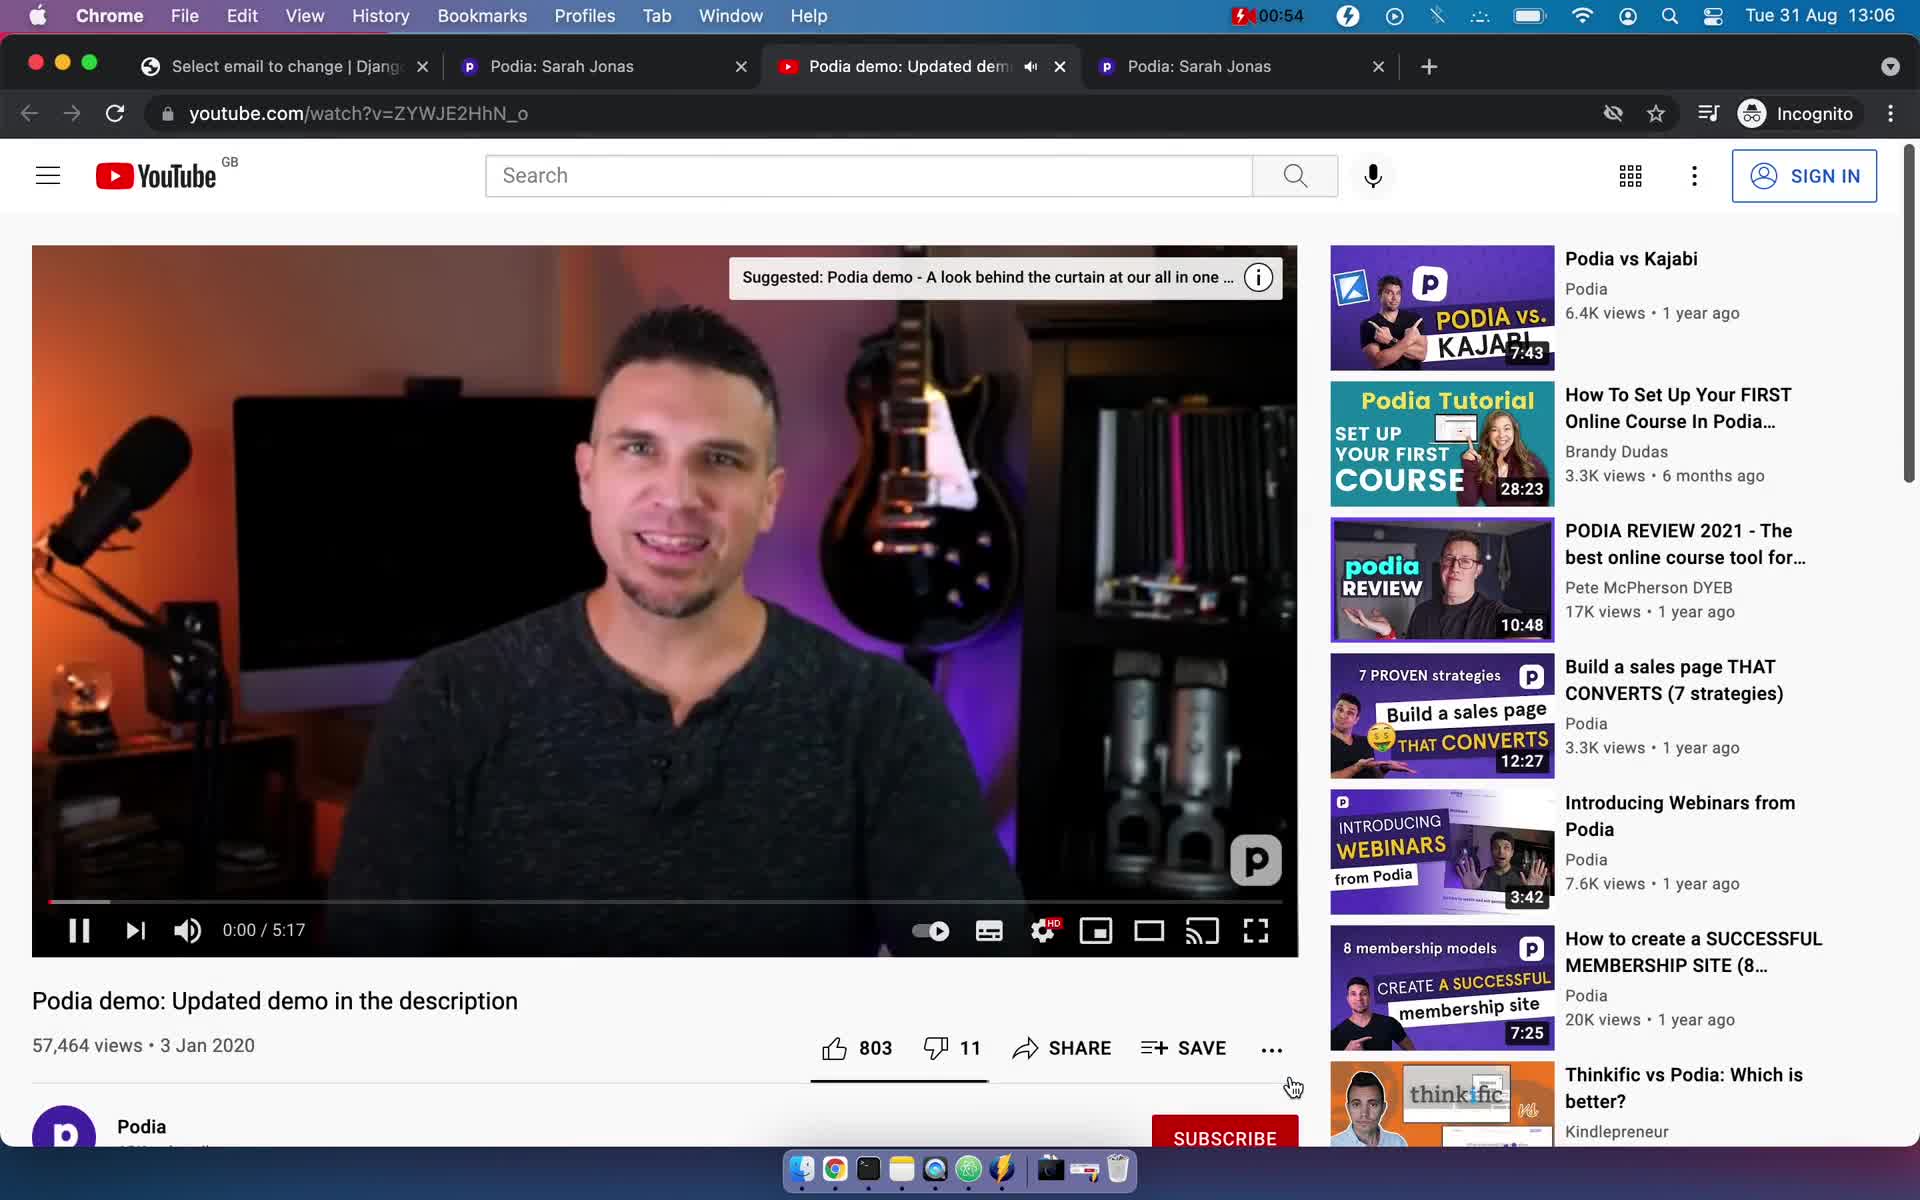The width and height of the screenshot is (1920, 1200).
Task: Select the Bookmarks menu item
Action: point(481,15)
